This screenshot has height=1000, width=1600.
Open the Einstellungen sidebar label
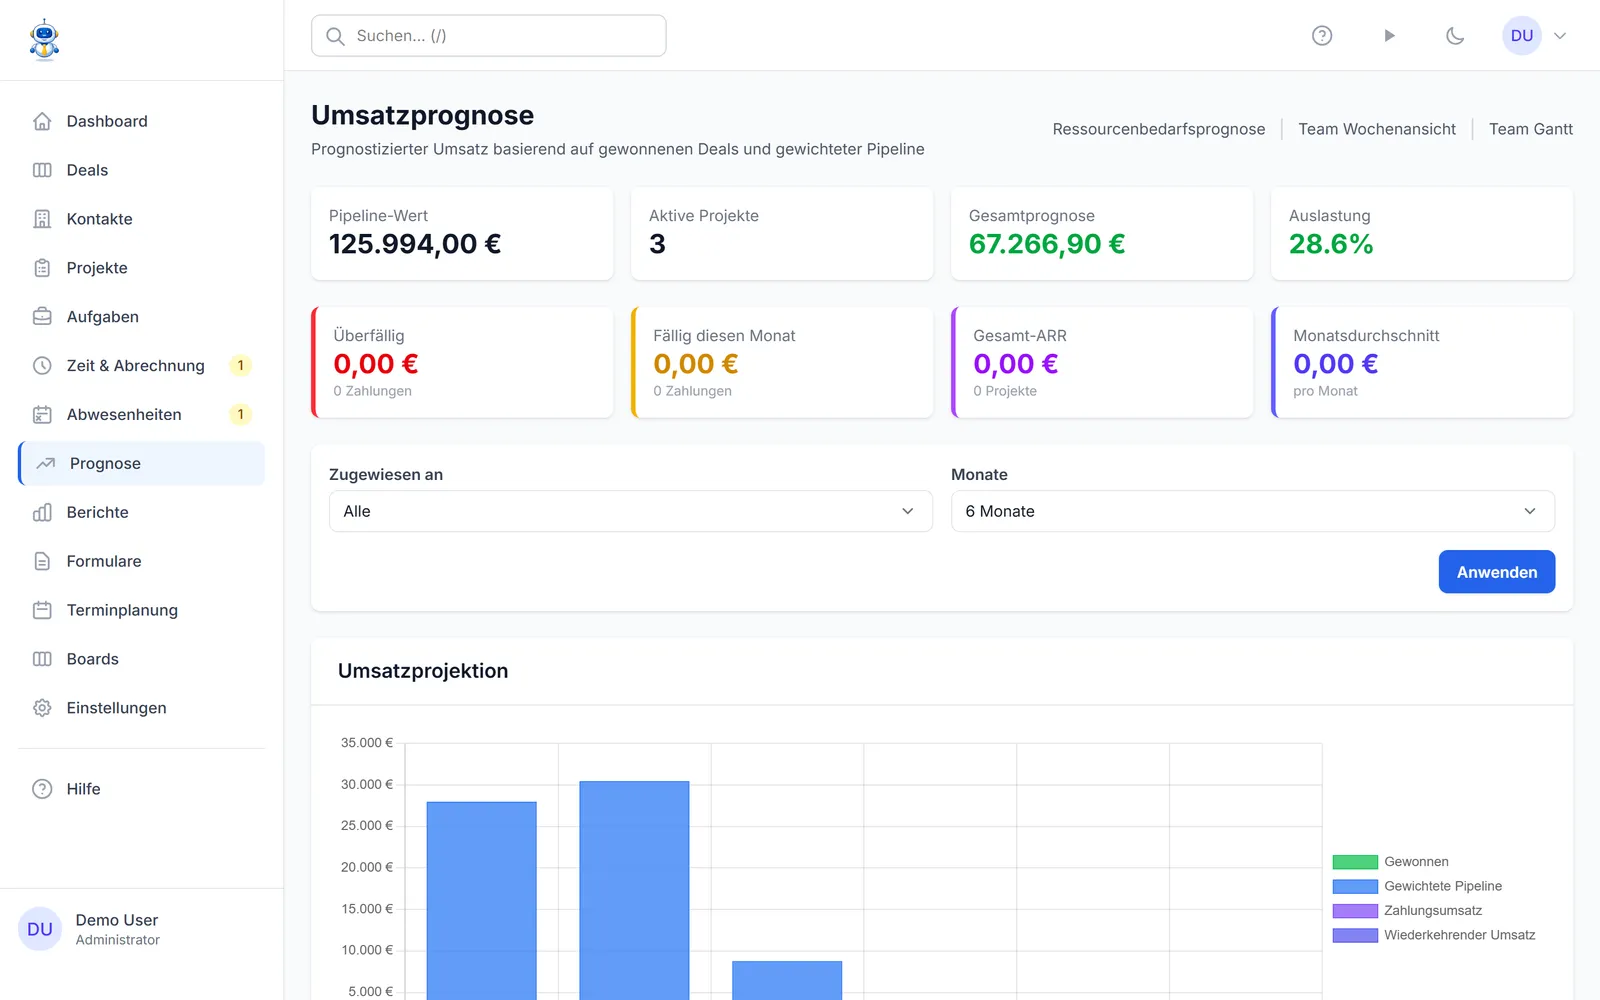coord(117,708)
